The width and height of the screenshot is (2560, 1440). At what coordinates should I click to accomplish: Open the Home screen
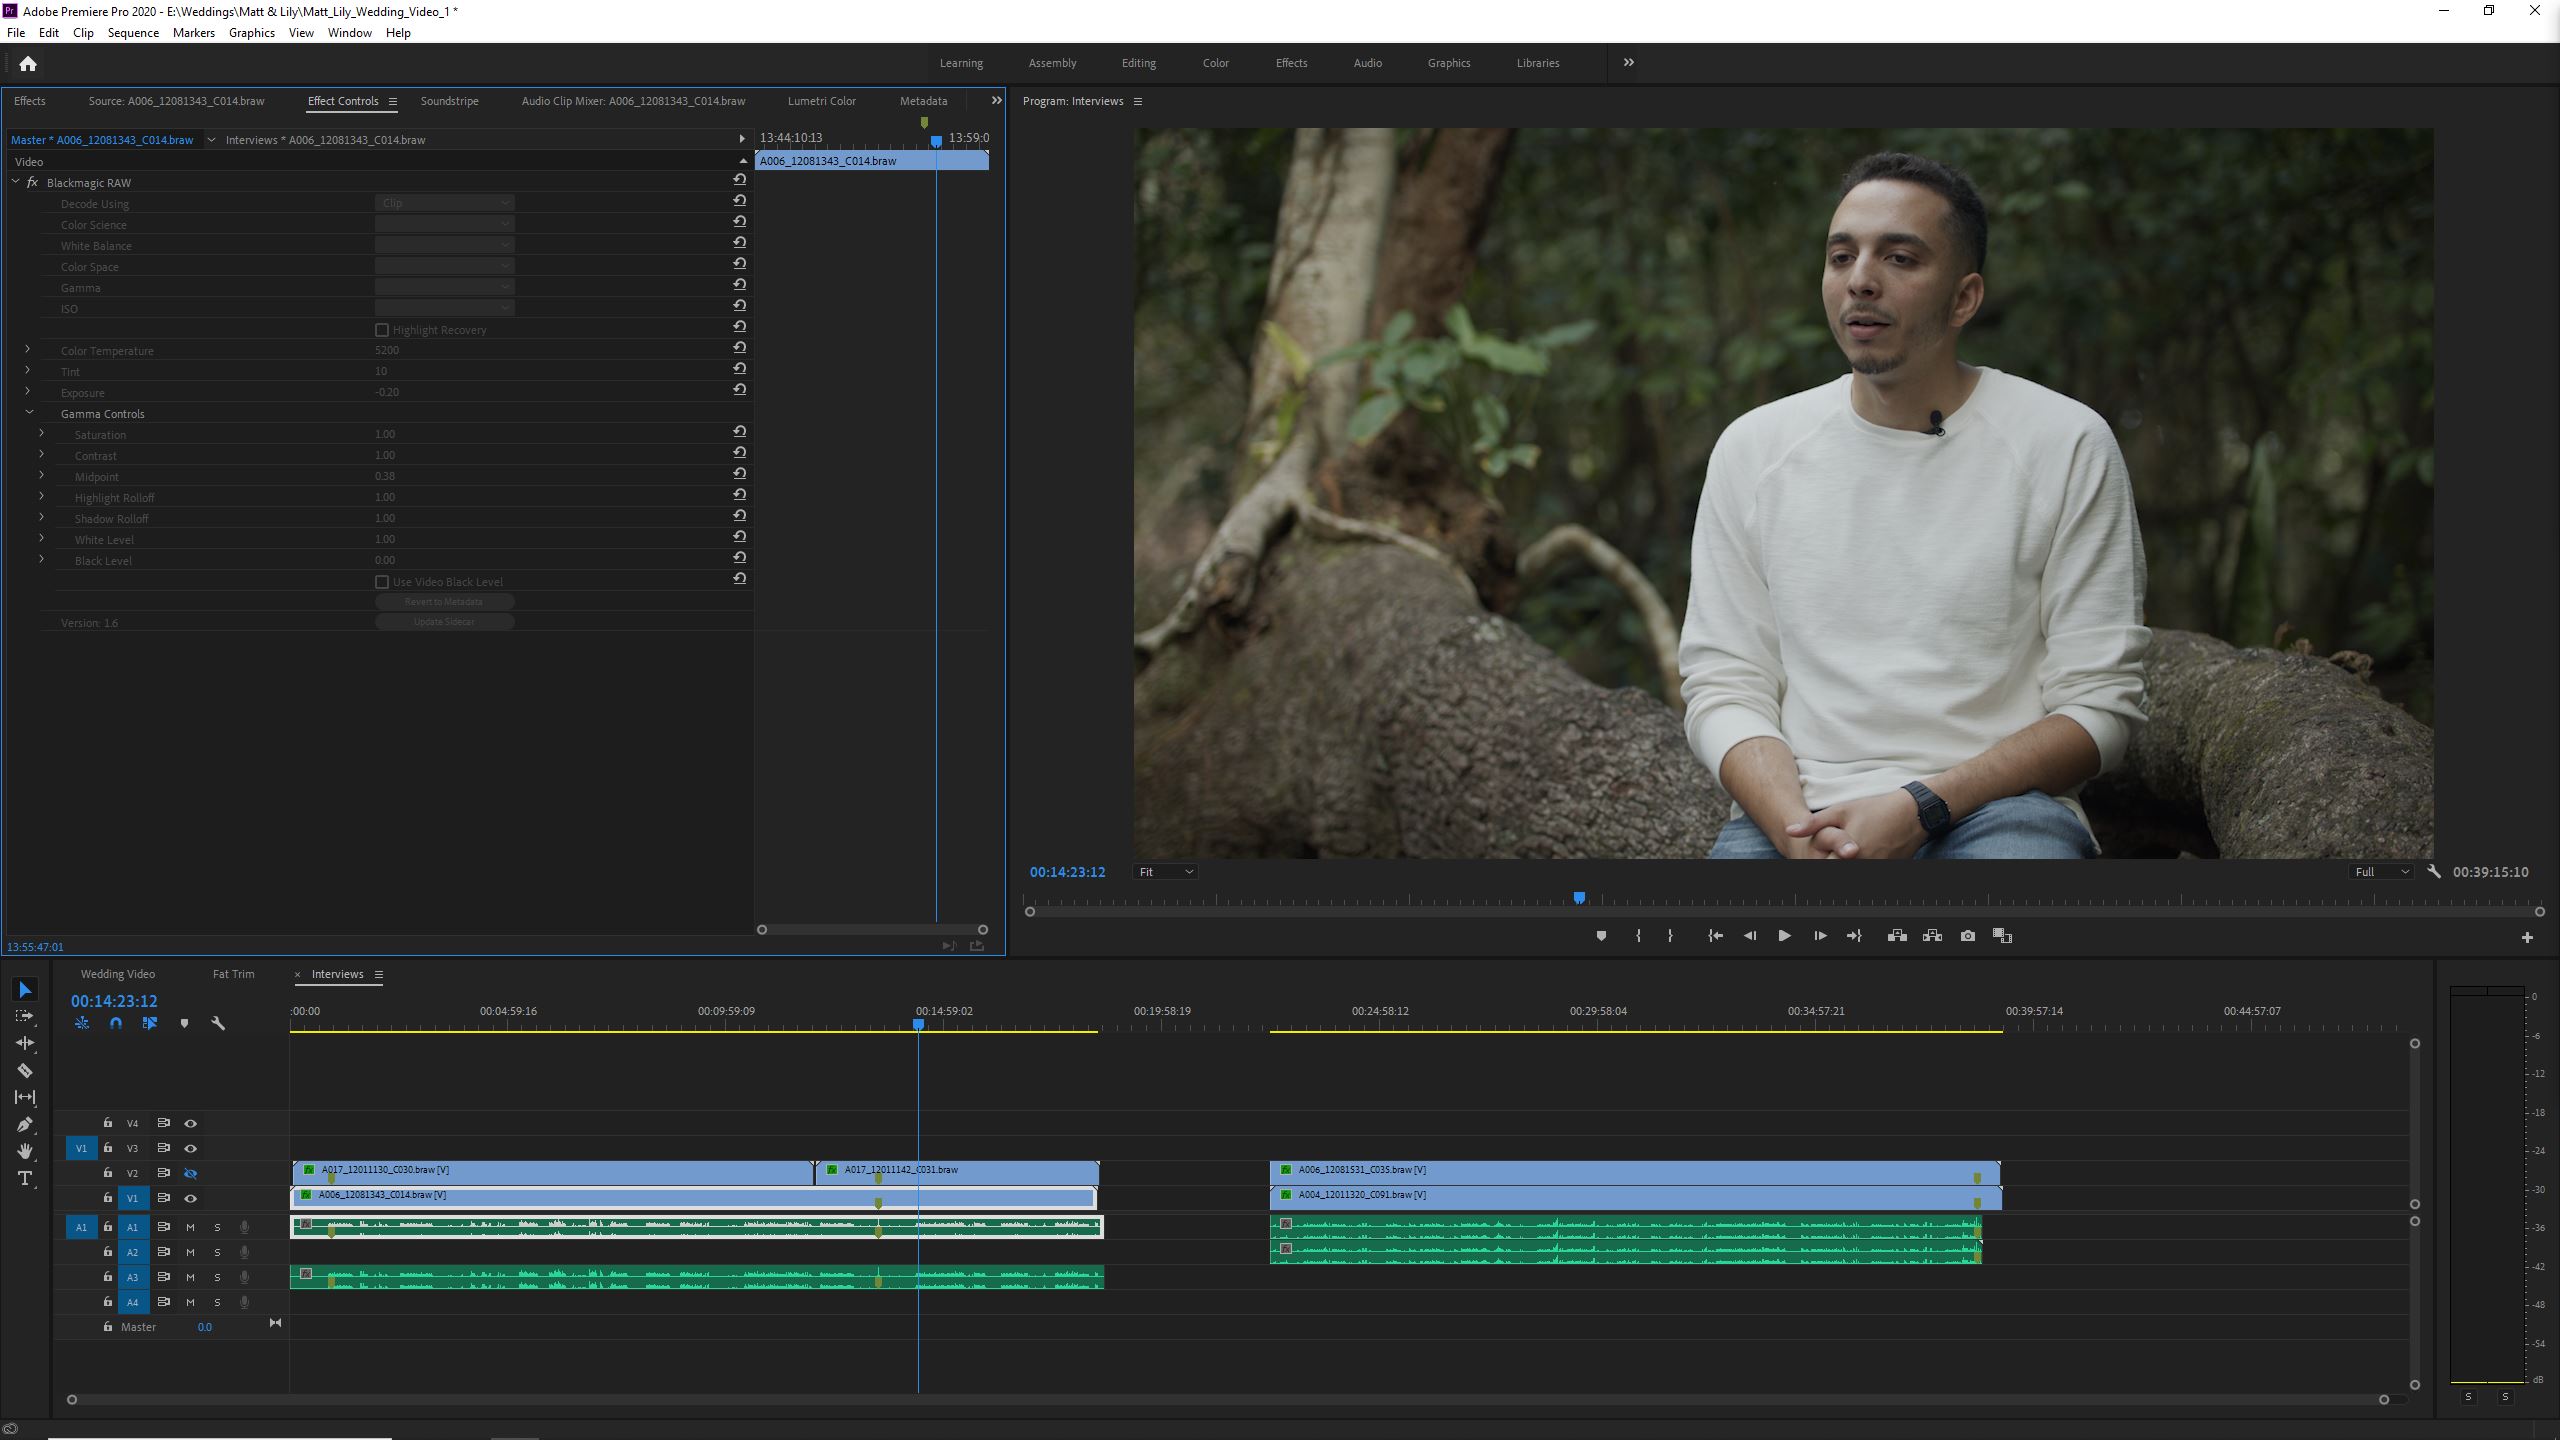click(x=28, y=64)
